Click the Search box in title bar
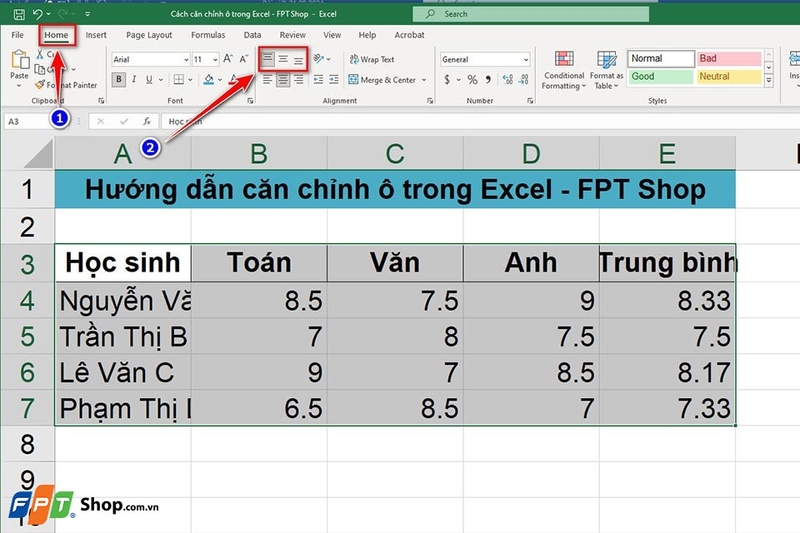 tap(531, 14)
